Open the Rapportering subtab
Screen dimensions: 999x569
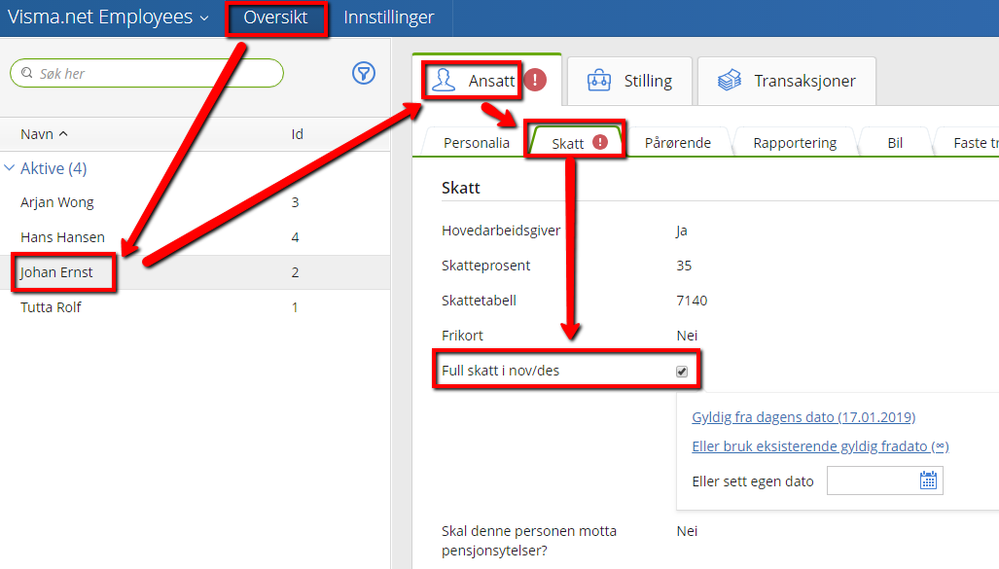tap(794, 143)
